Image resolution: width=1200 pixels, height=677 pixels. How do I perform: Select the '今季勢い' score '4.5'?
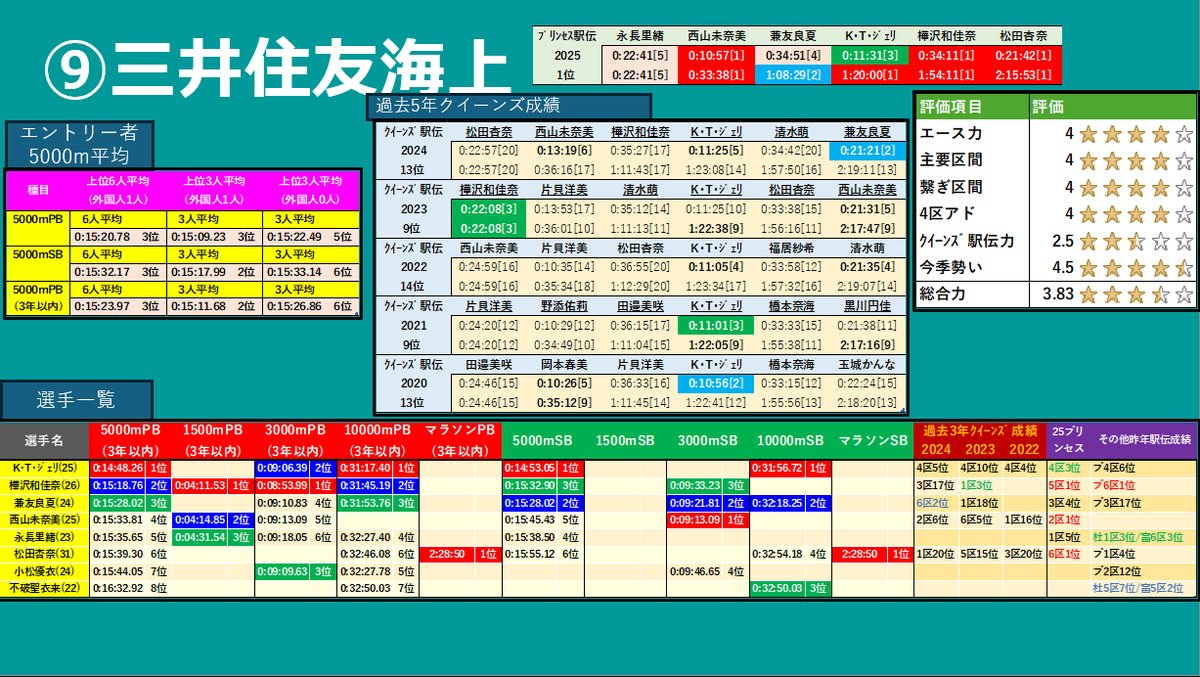(1061, 268)
